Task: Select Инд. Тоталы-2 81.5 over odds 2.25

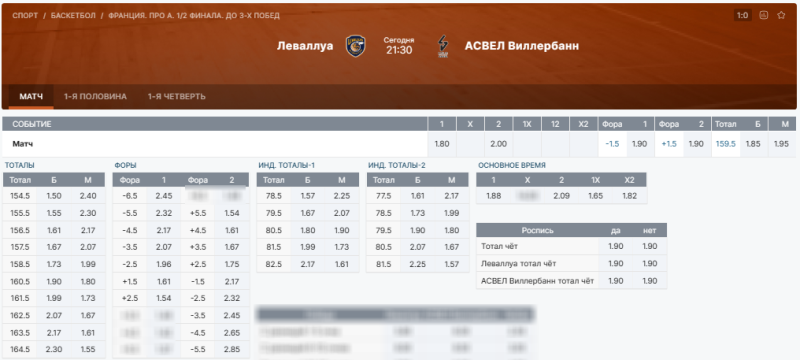Action: 417,264
